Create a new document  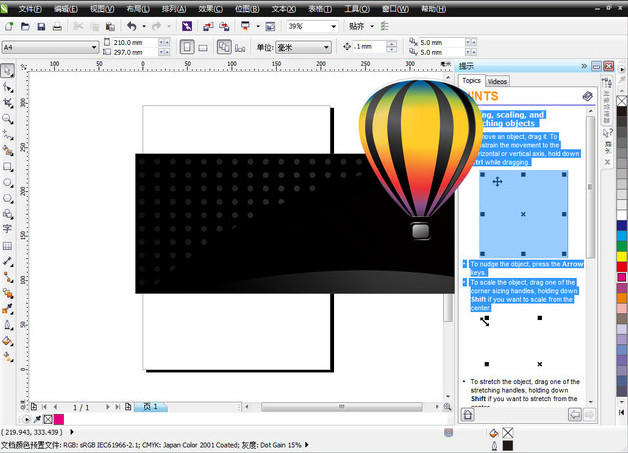9,26
